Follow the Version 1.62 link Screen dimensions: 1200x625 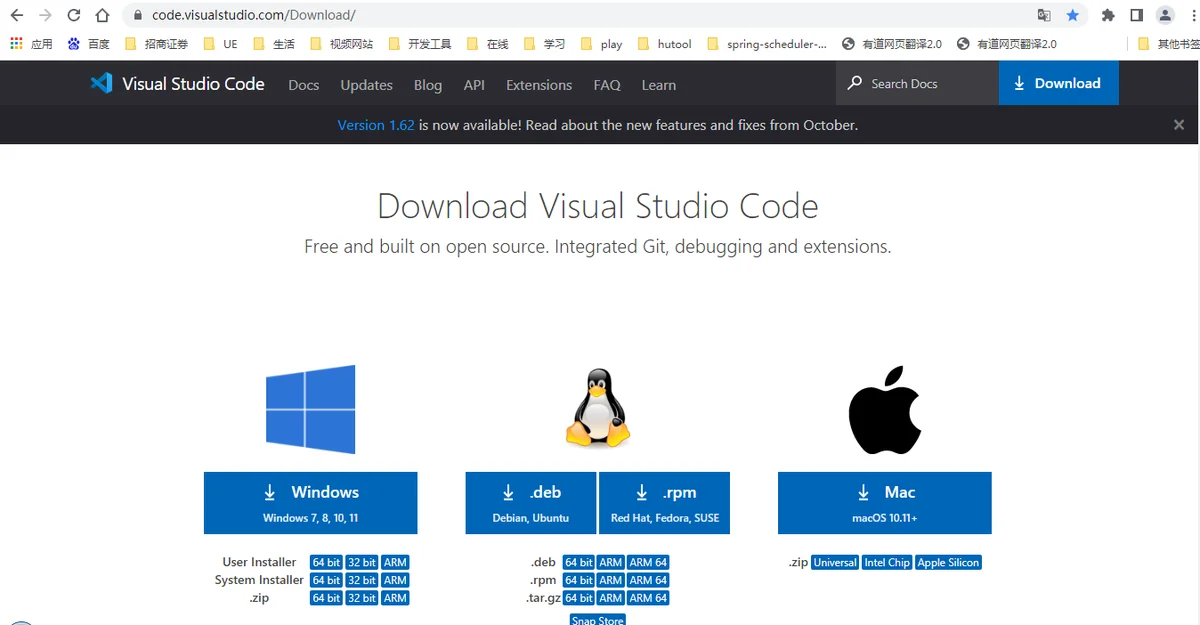point(376,125)
